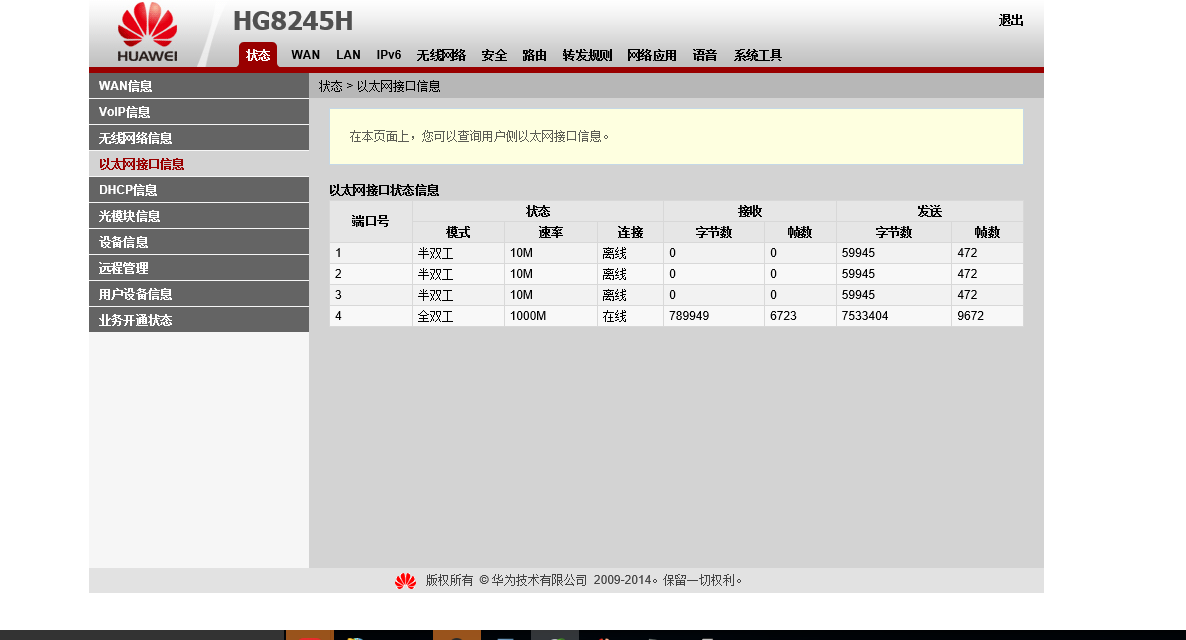
Task: Select the 路由 tab
Action: click(x=534, y=55)
